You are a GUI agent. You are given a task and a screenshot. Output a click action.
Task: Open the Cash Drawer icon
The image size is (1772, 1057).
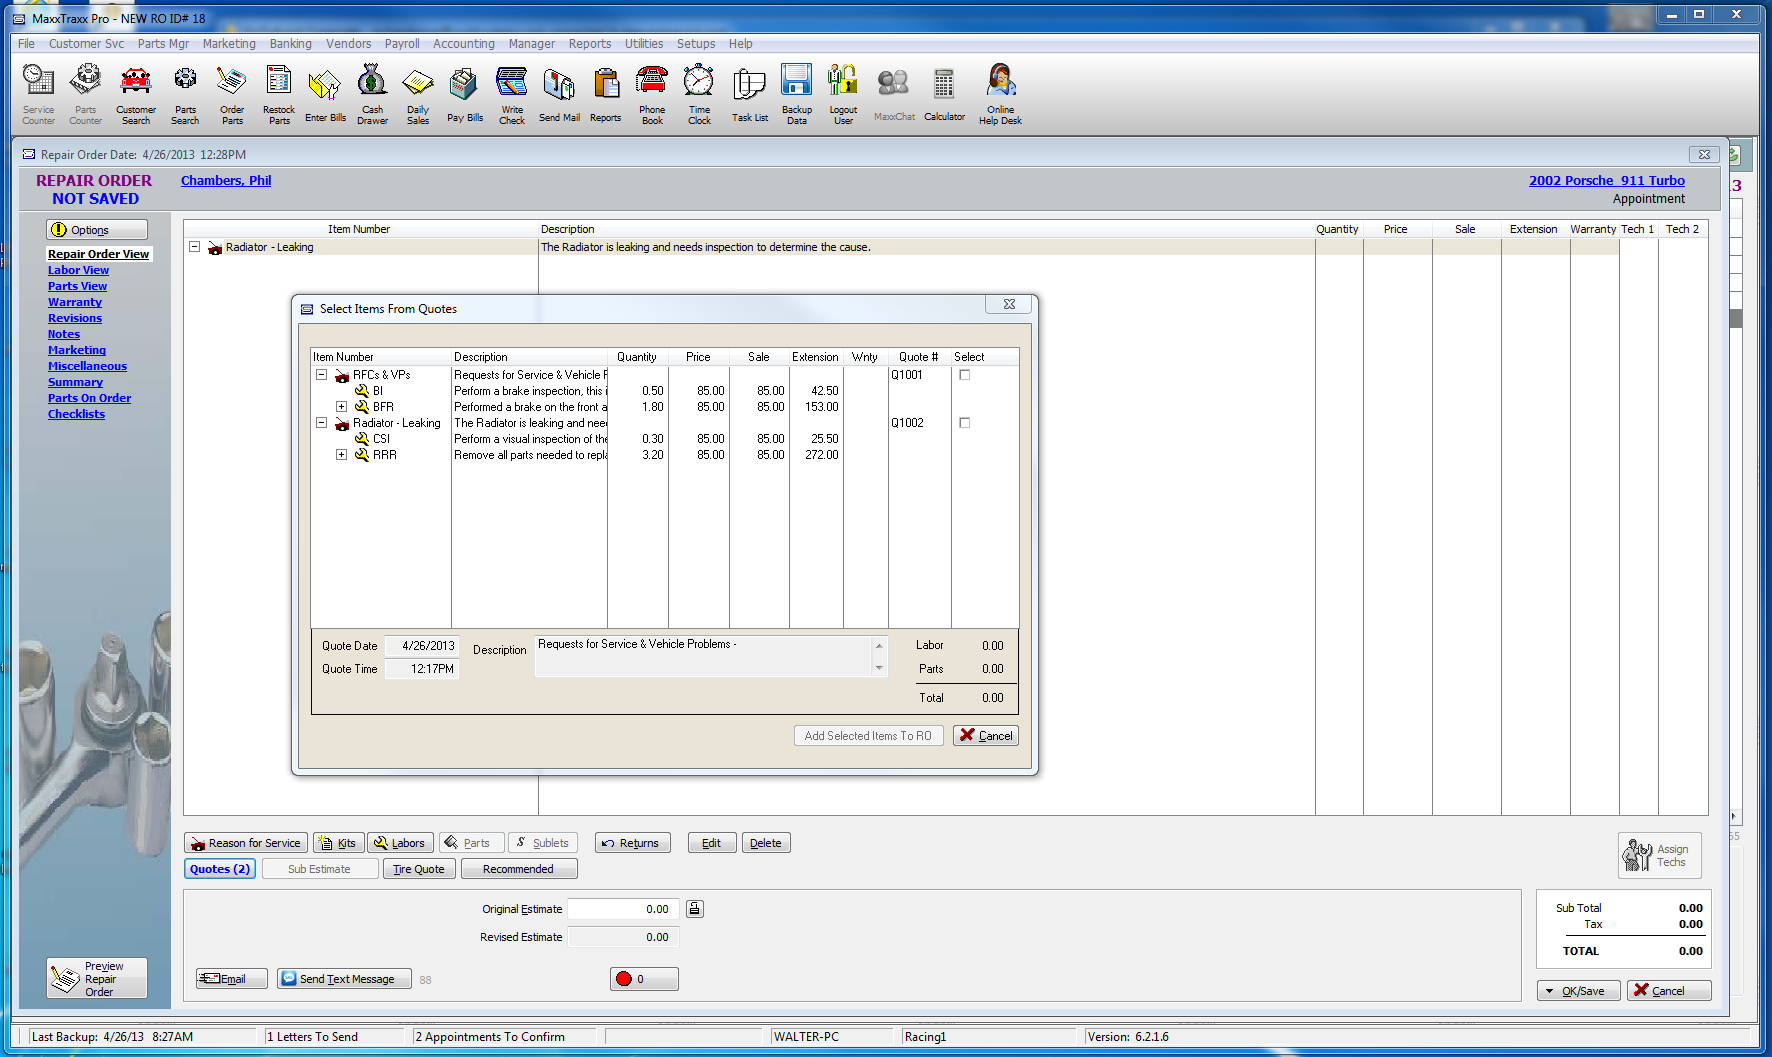coord(372,94)
